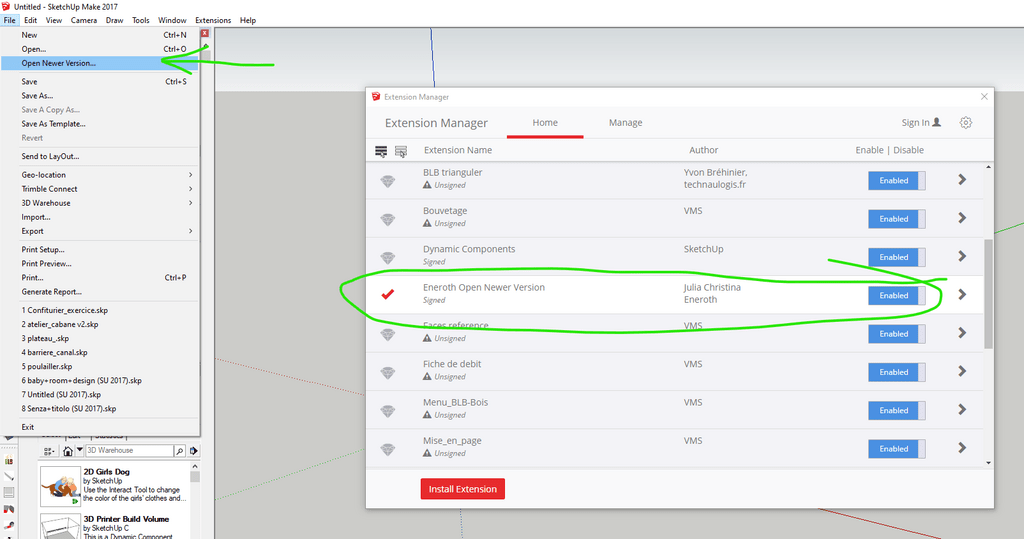Click the red-and-grey shapes icon on left toolbar

point(9,509)
